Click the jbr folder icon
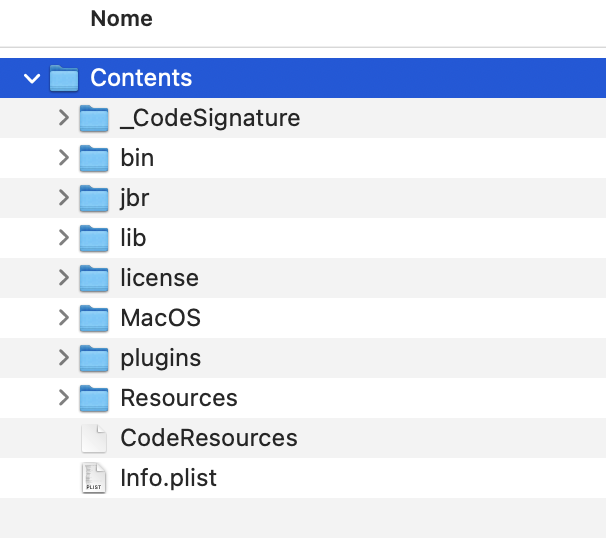Screen dimensions: 606x548 click(93, 198)
